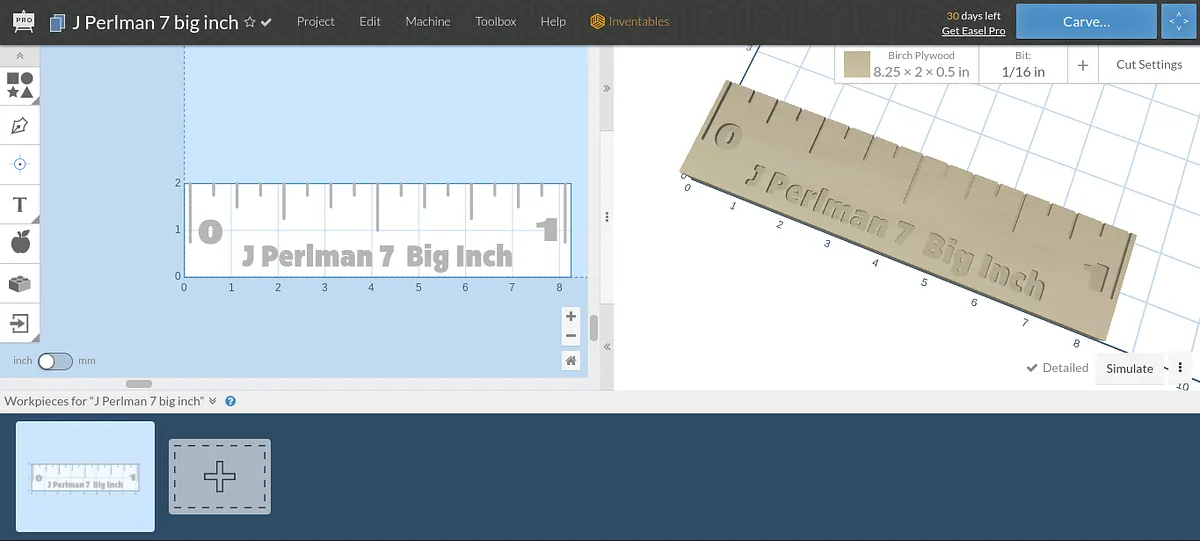Open the apple icon library

[20, 242]
